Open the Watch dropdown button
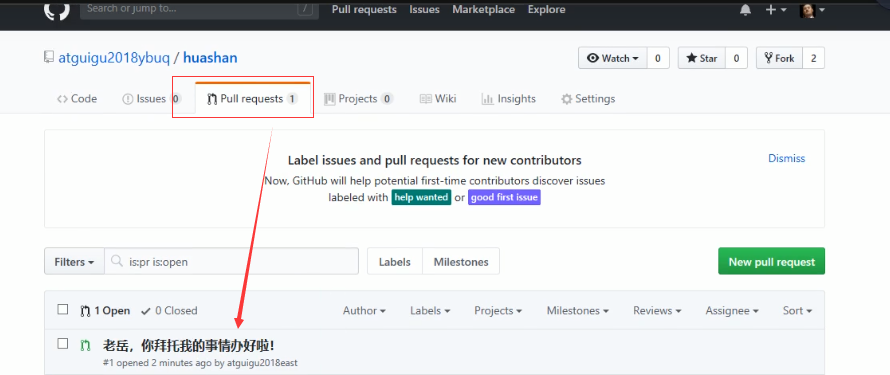This screenshot has height=375, width=890. 612,58
